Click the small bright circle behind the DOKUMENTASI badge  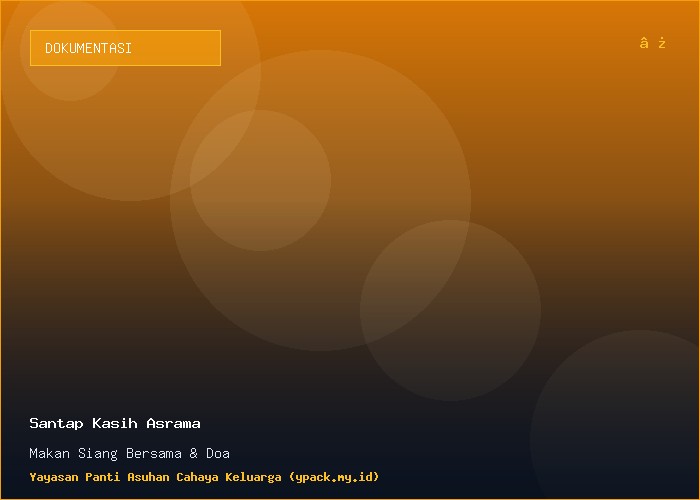pos(70,50)
